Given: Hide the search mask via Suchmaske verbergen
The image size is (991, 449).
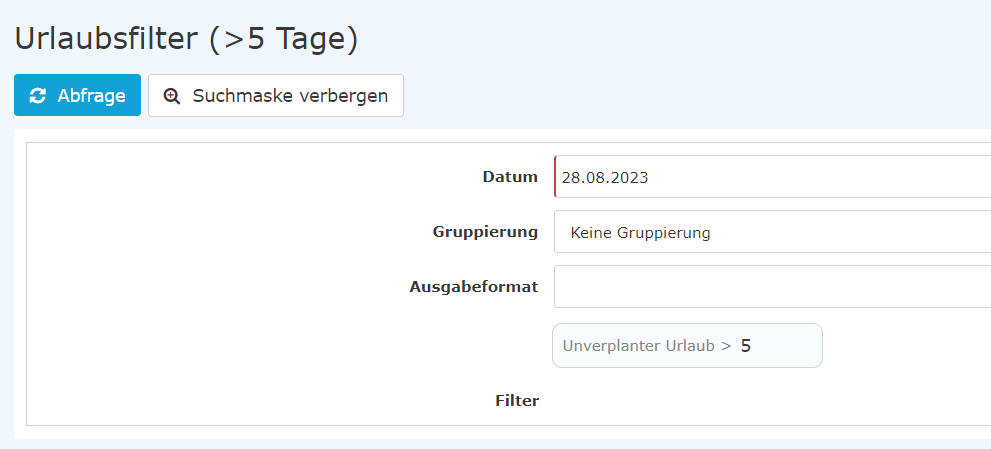Looking at the screenshot, I should click(276, 95).
